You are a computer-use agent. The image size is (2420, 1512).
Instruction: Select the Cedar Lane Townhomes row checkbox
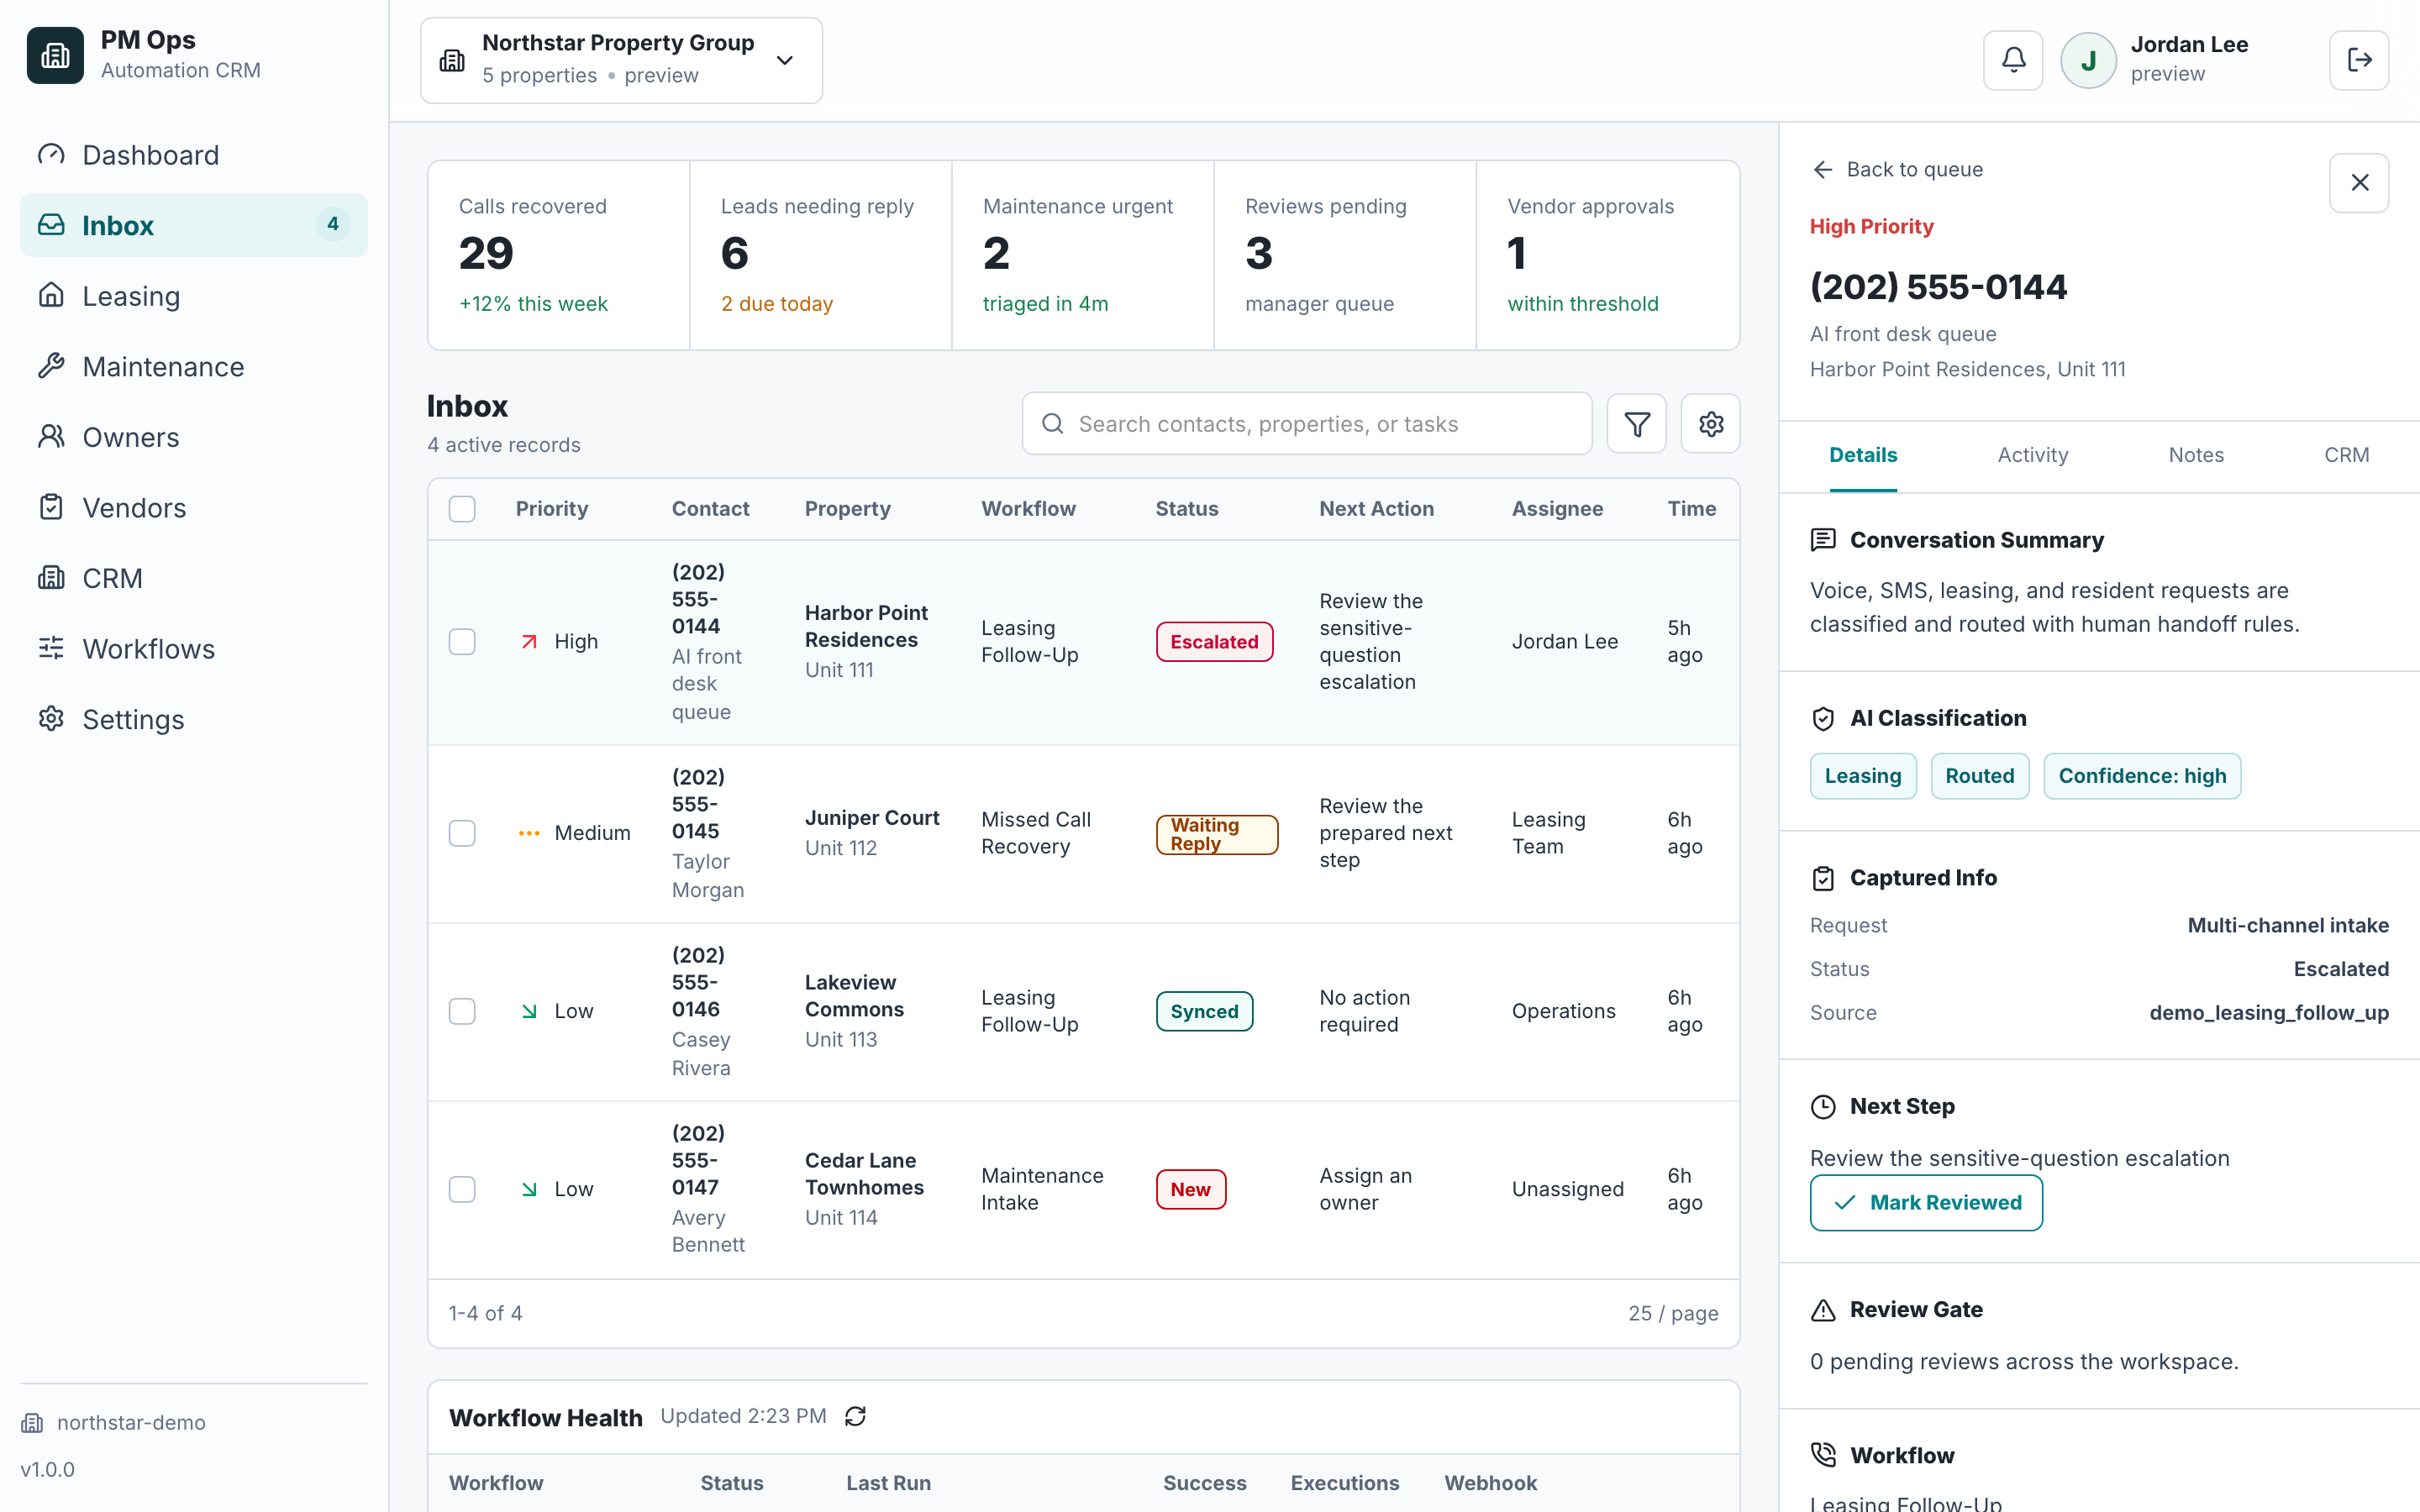click(x=462, y=1189)
